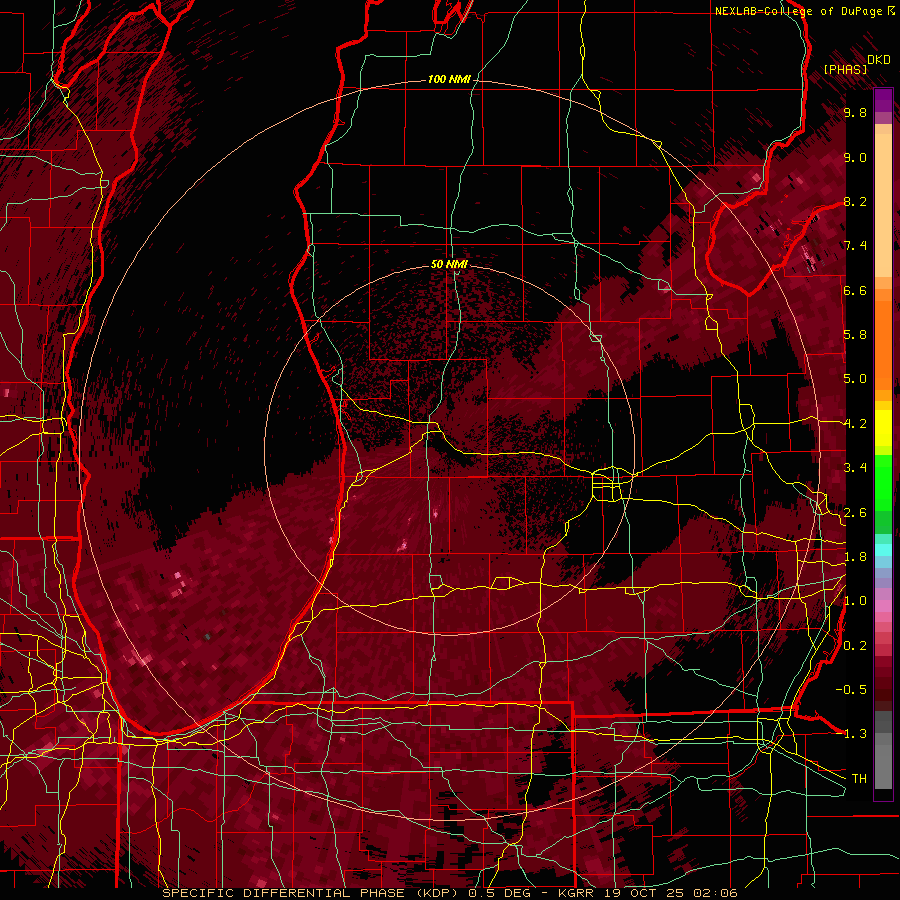Pick the purple segment atop the color bar
The height and width of the screenshot is (900, 900).
click(x=883, y=100)
